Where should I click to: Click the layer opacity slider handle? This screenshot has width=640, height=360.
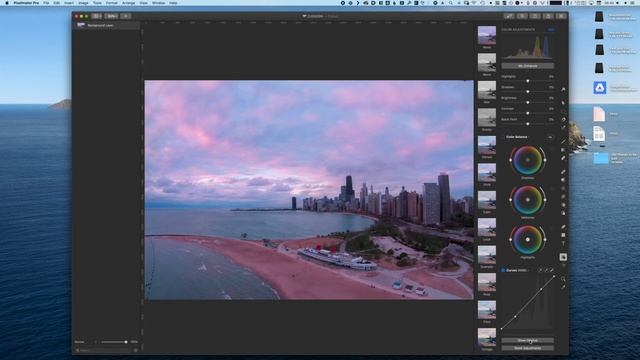126,342
